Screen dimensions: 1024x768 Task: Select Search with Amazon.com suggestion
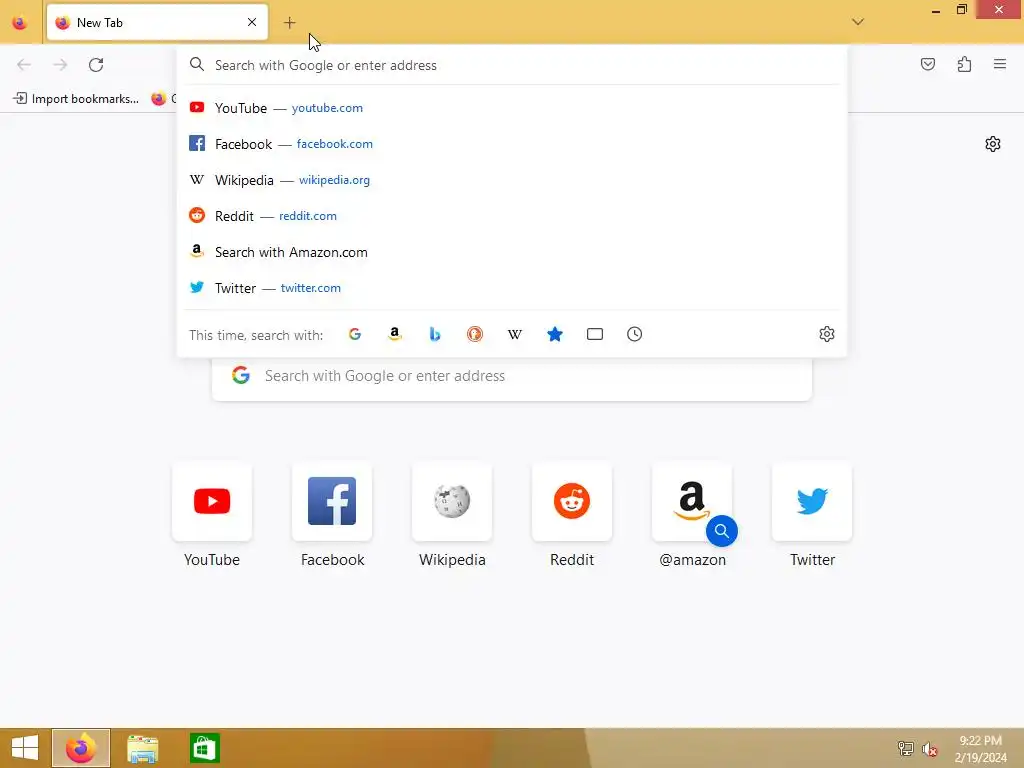pyautogui.click(x=512, y=252)
